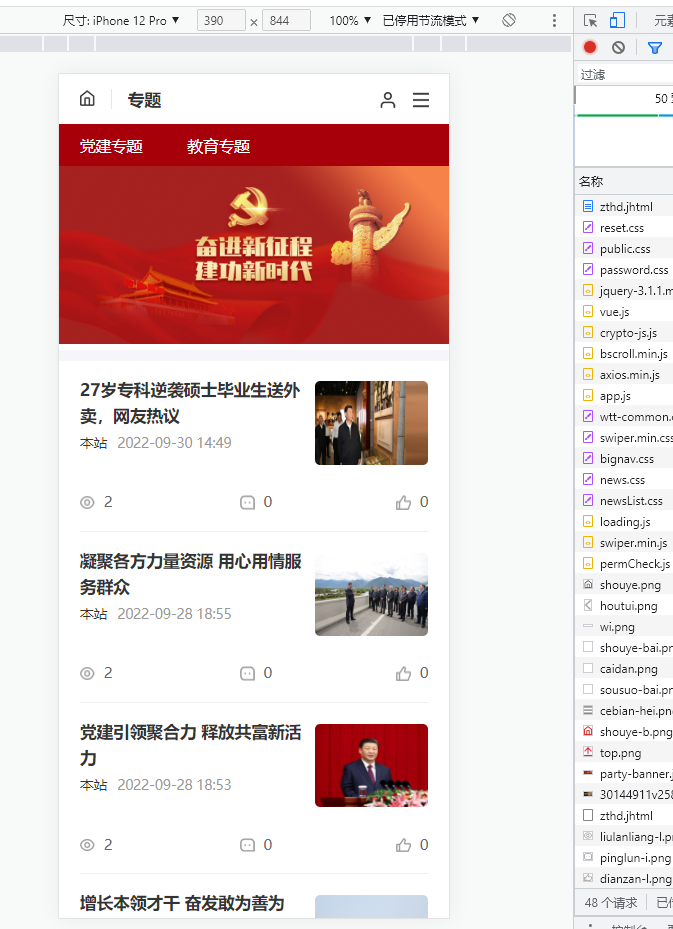The height and width of the screenshot is (929, 673).
Task: Toggle the device toolbar icon
Action: tap(617, 21)
